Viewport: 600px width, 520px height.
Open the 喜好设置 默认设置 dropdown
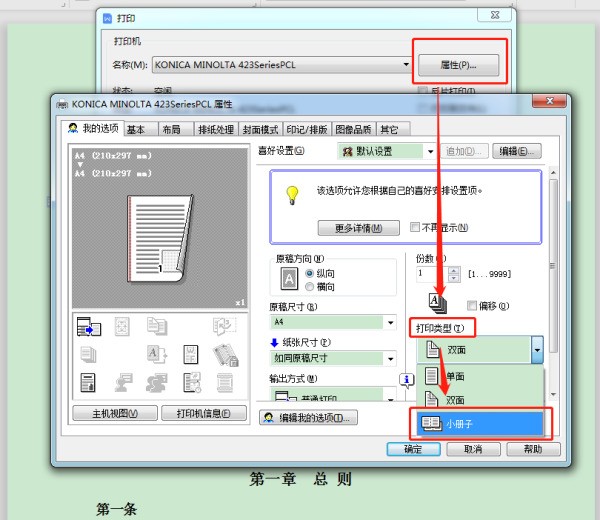coord(430,151)
